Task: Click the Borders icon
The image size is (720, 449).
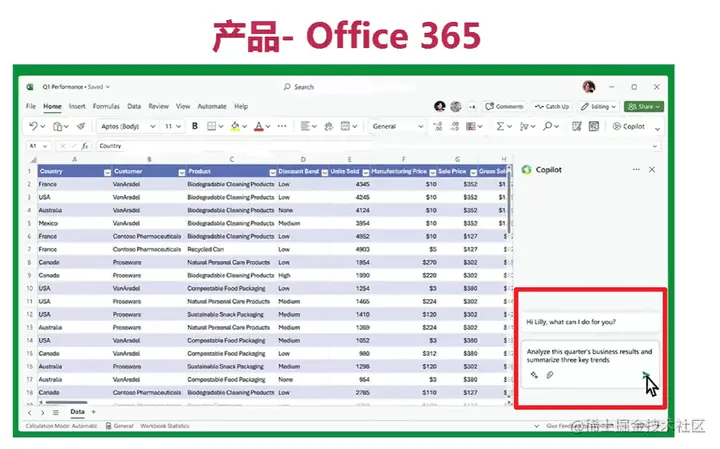Action: (x=211, y=126)
